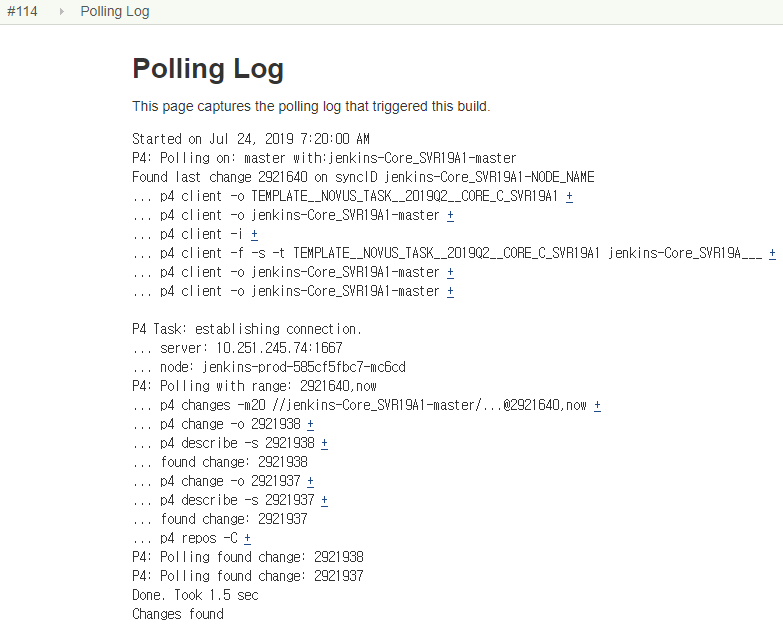783x625 pixels.
Task: Expand p4 change -o 2921938 output
Action: (x=310, y=425)
